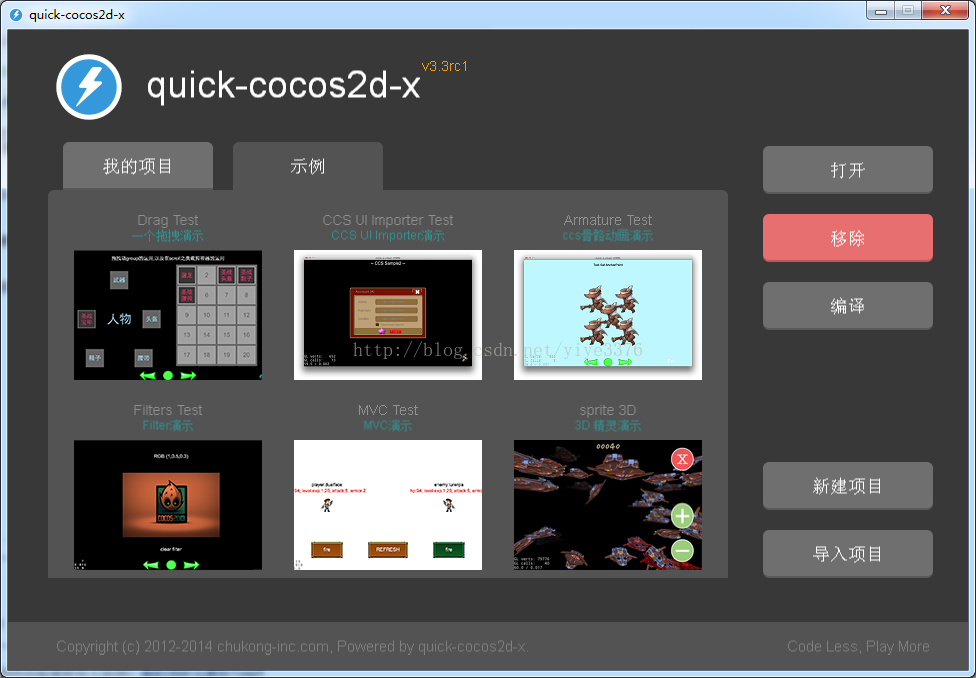Click the ccs骨骼动画演示 subtitle
The height and width of the screenshot is (678, 976).
pos(608,236)
